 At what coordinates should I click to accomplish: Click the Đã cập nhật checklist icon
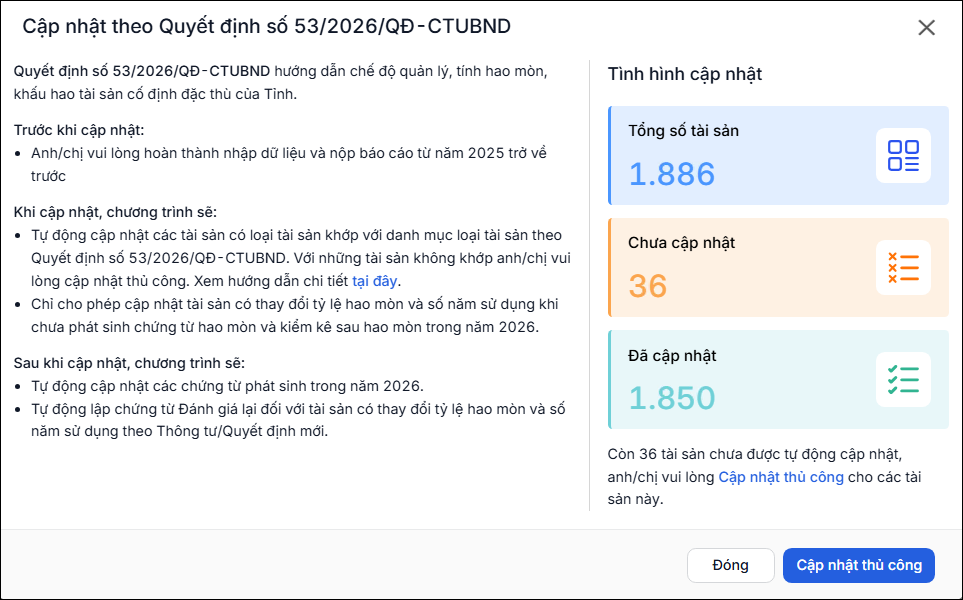[x=903, y=380]
